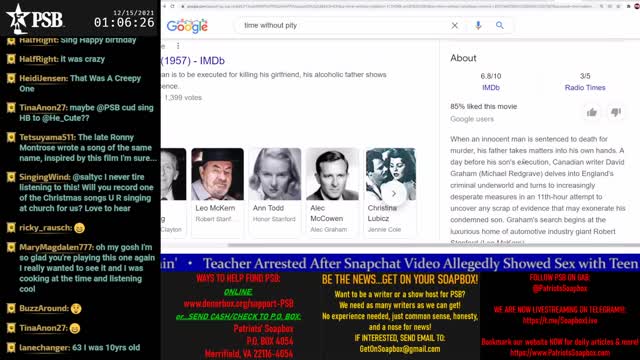Screen dimensions: 640x360
Task: Show more cast with the carousel arrow
Action: [393, 193]
